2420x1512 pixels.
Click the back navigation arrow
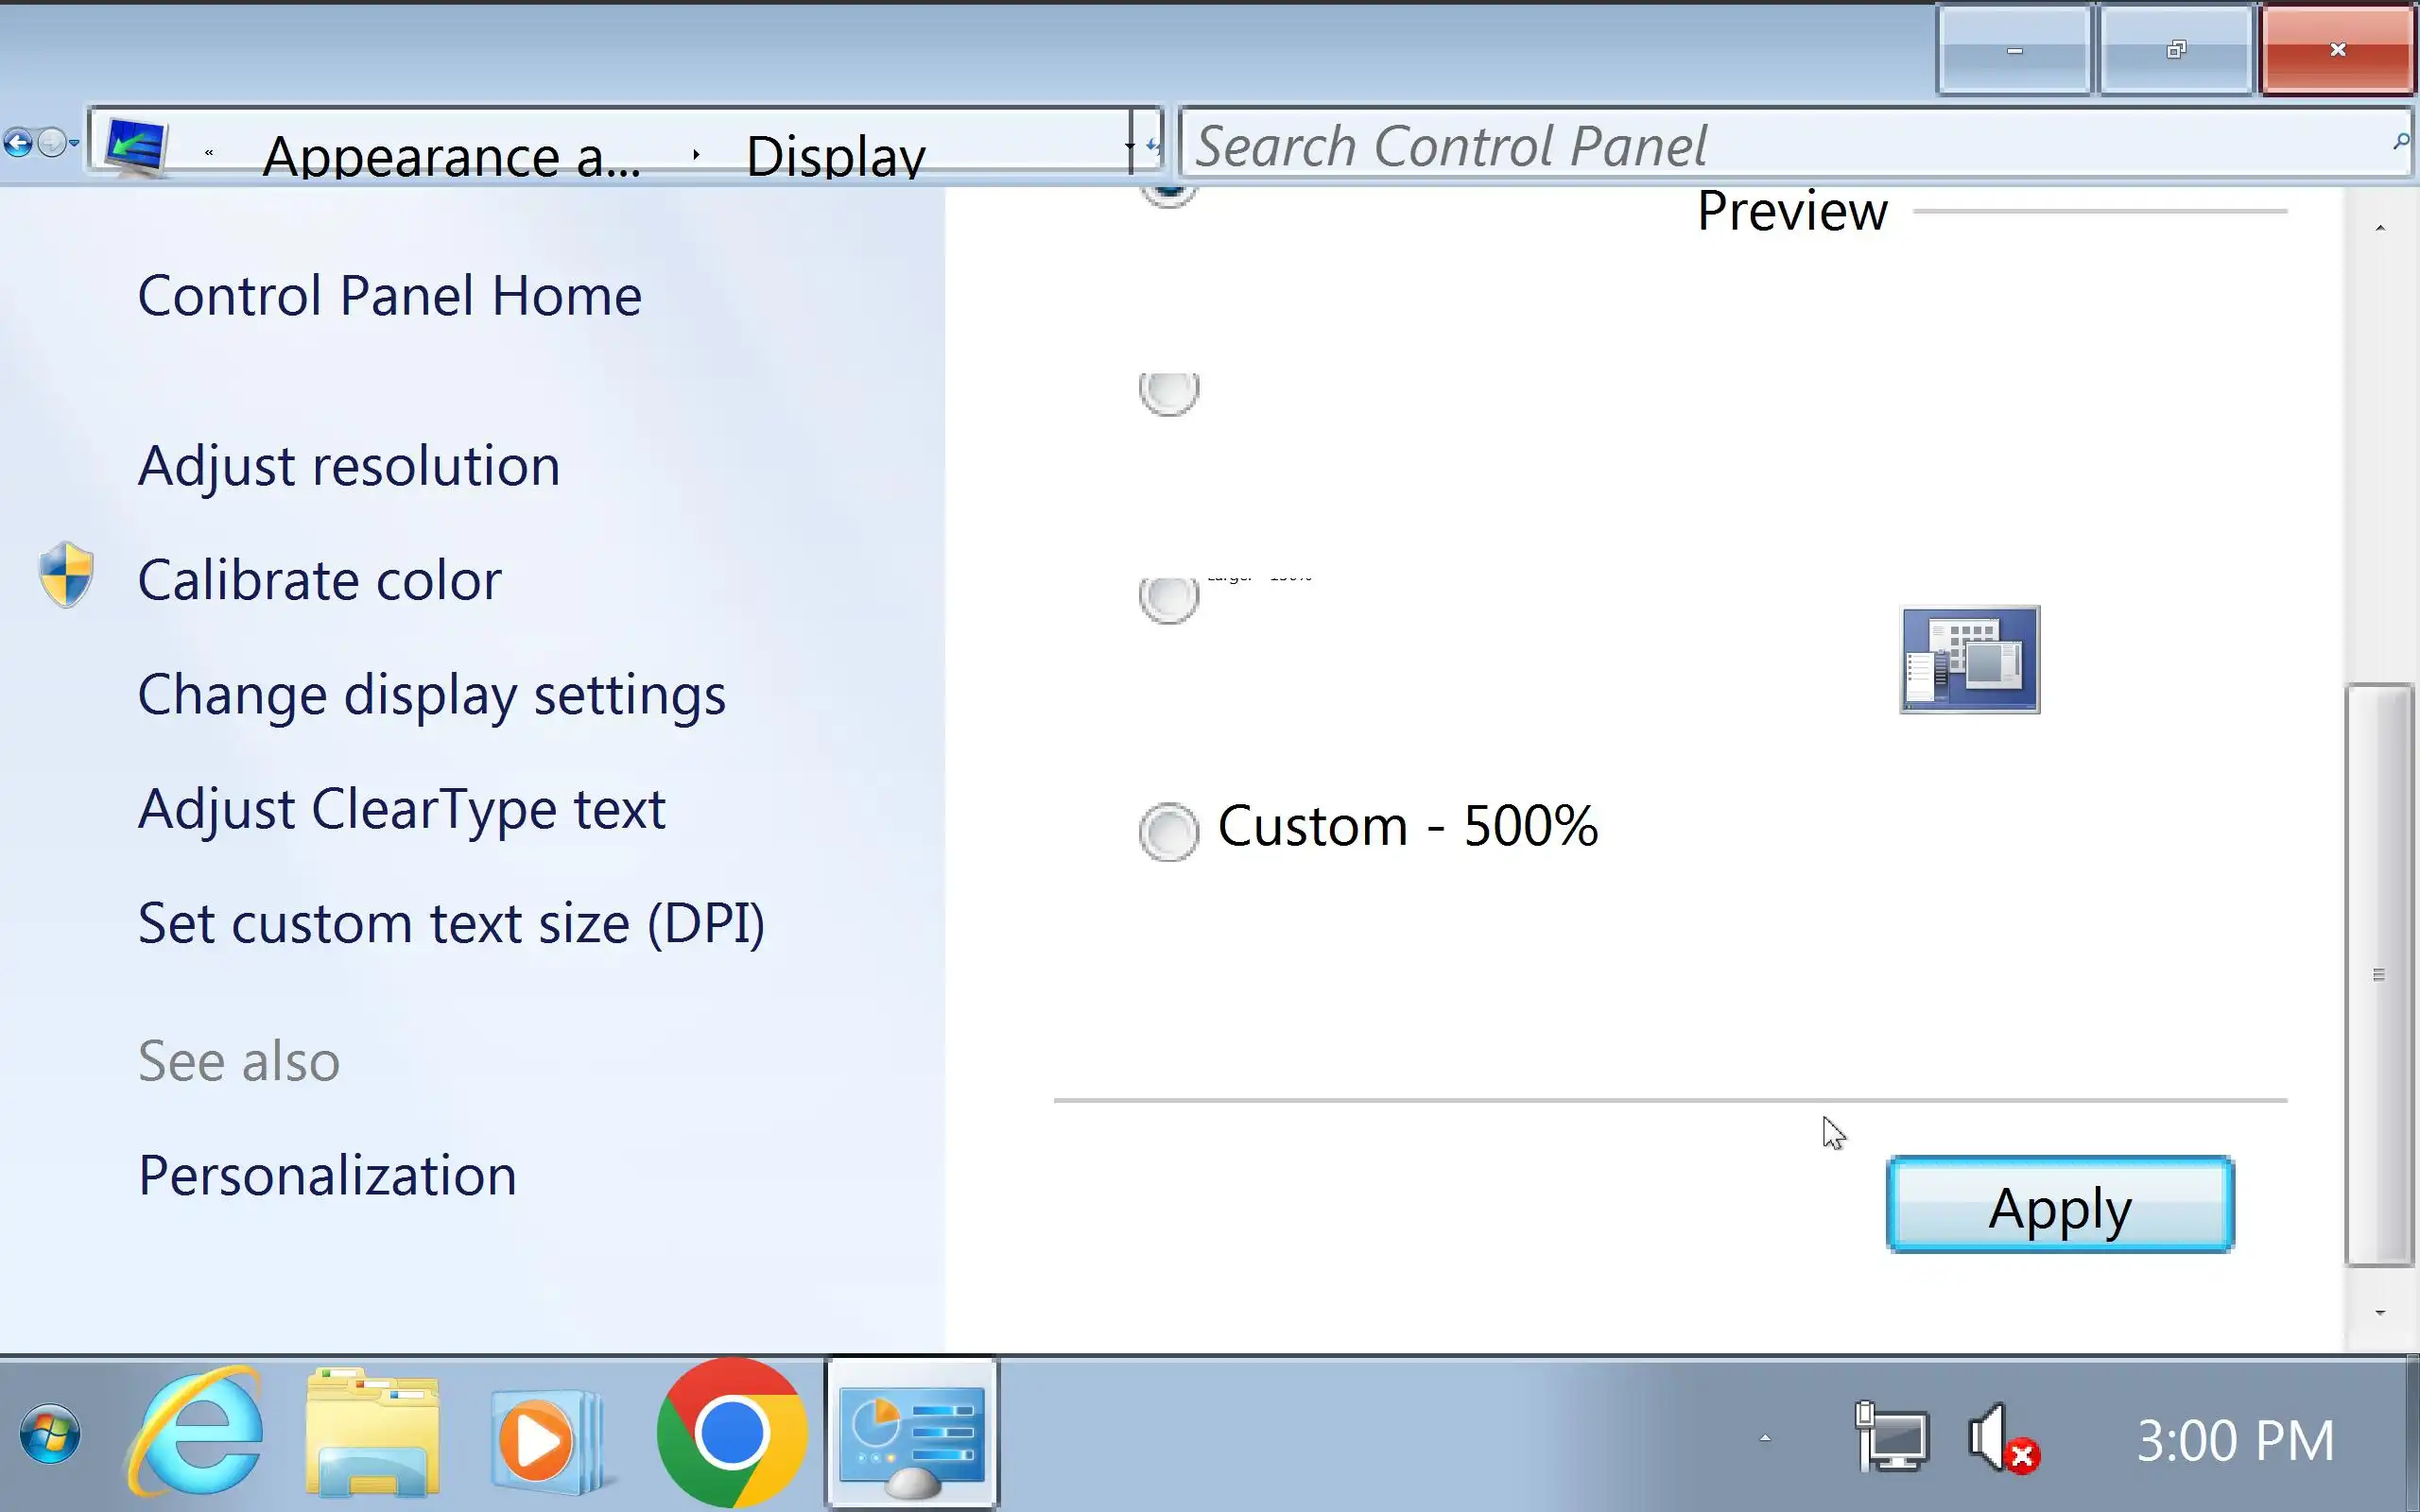tap(18, 144)
